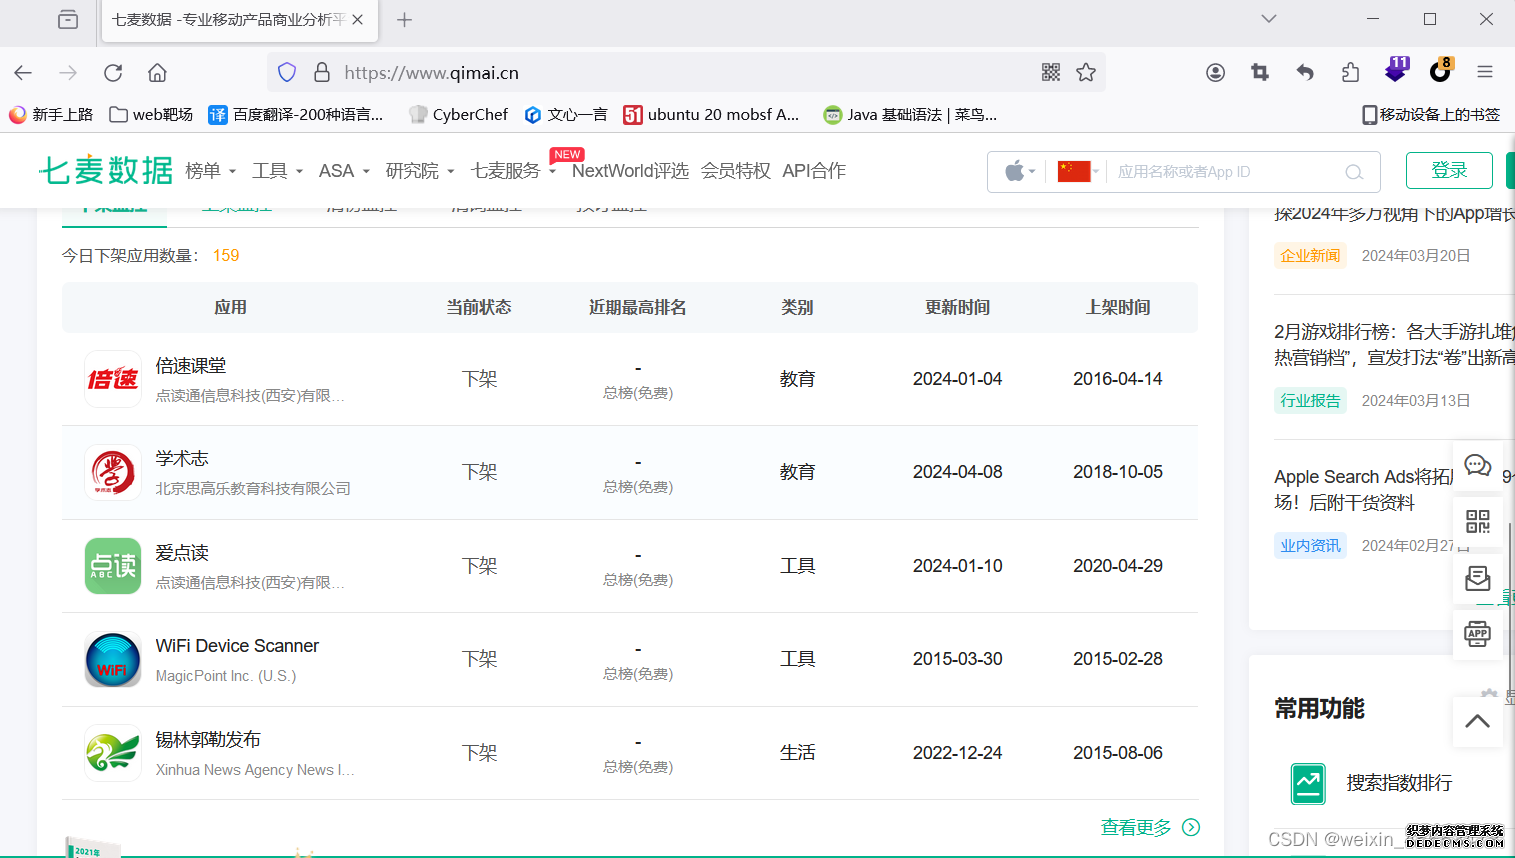This screenshot has width=1515, height=858.
Task: Bookmark this page with the star icon
Action: (1086, 72)
